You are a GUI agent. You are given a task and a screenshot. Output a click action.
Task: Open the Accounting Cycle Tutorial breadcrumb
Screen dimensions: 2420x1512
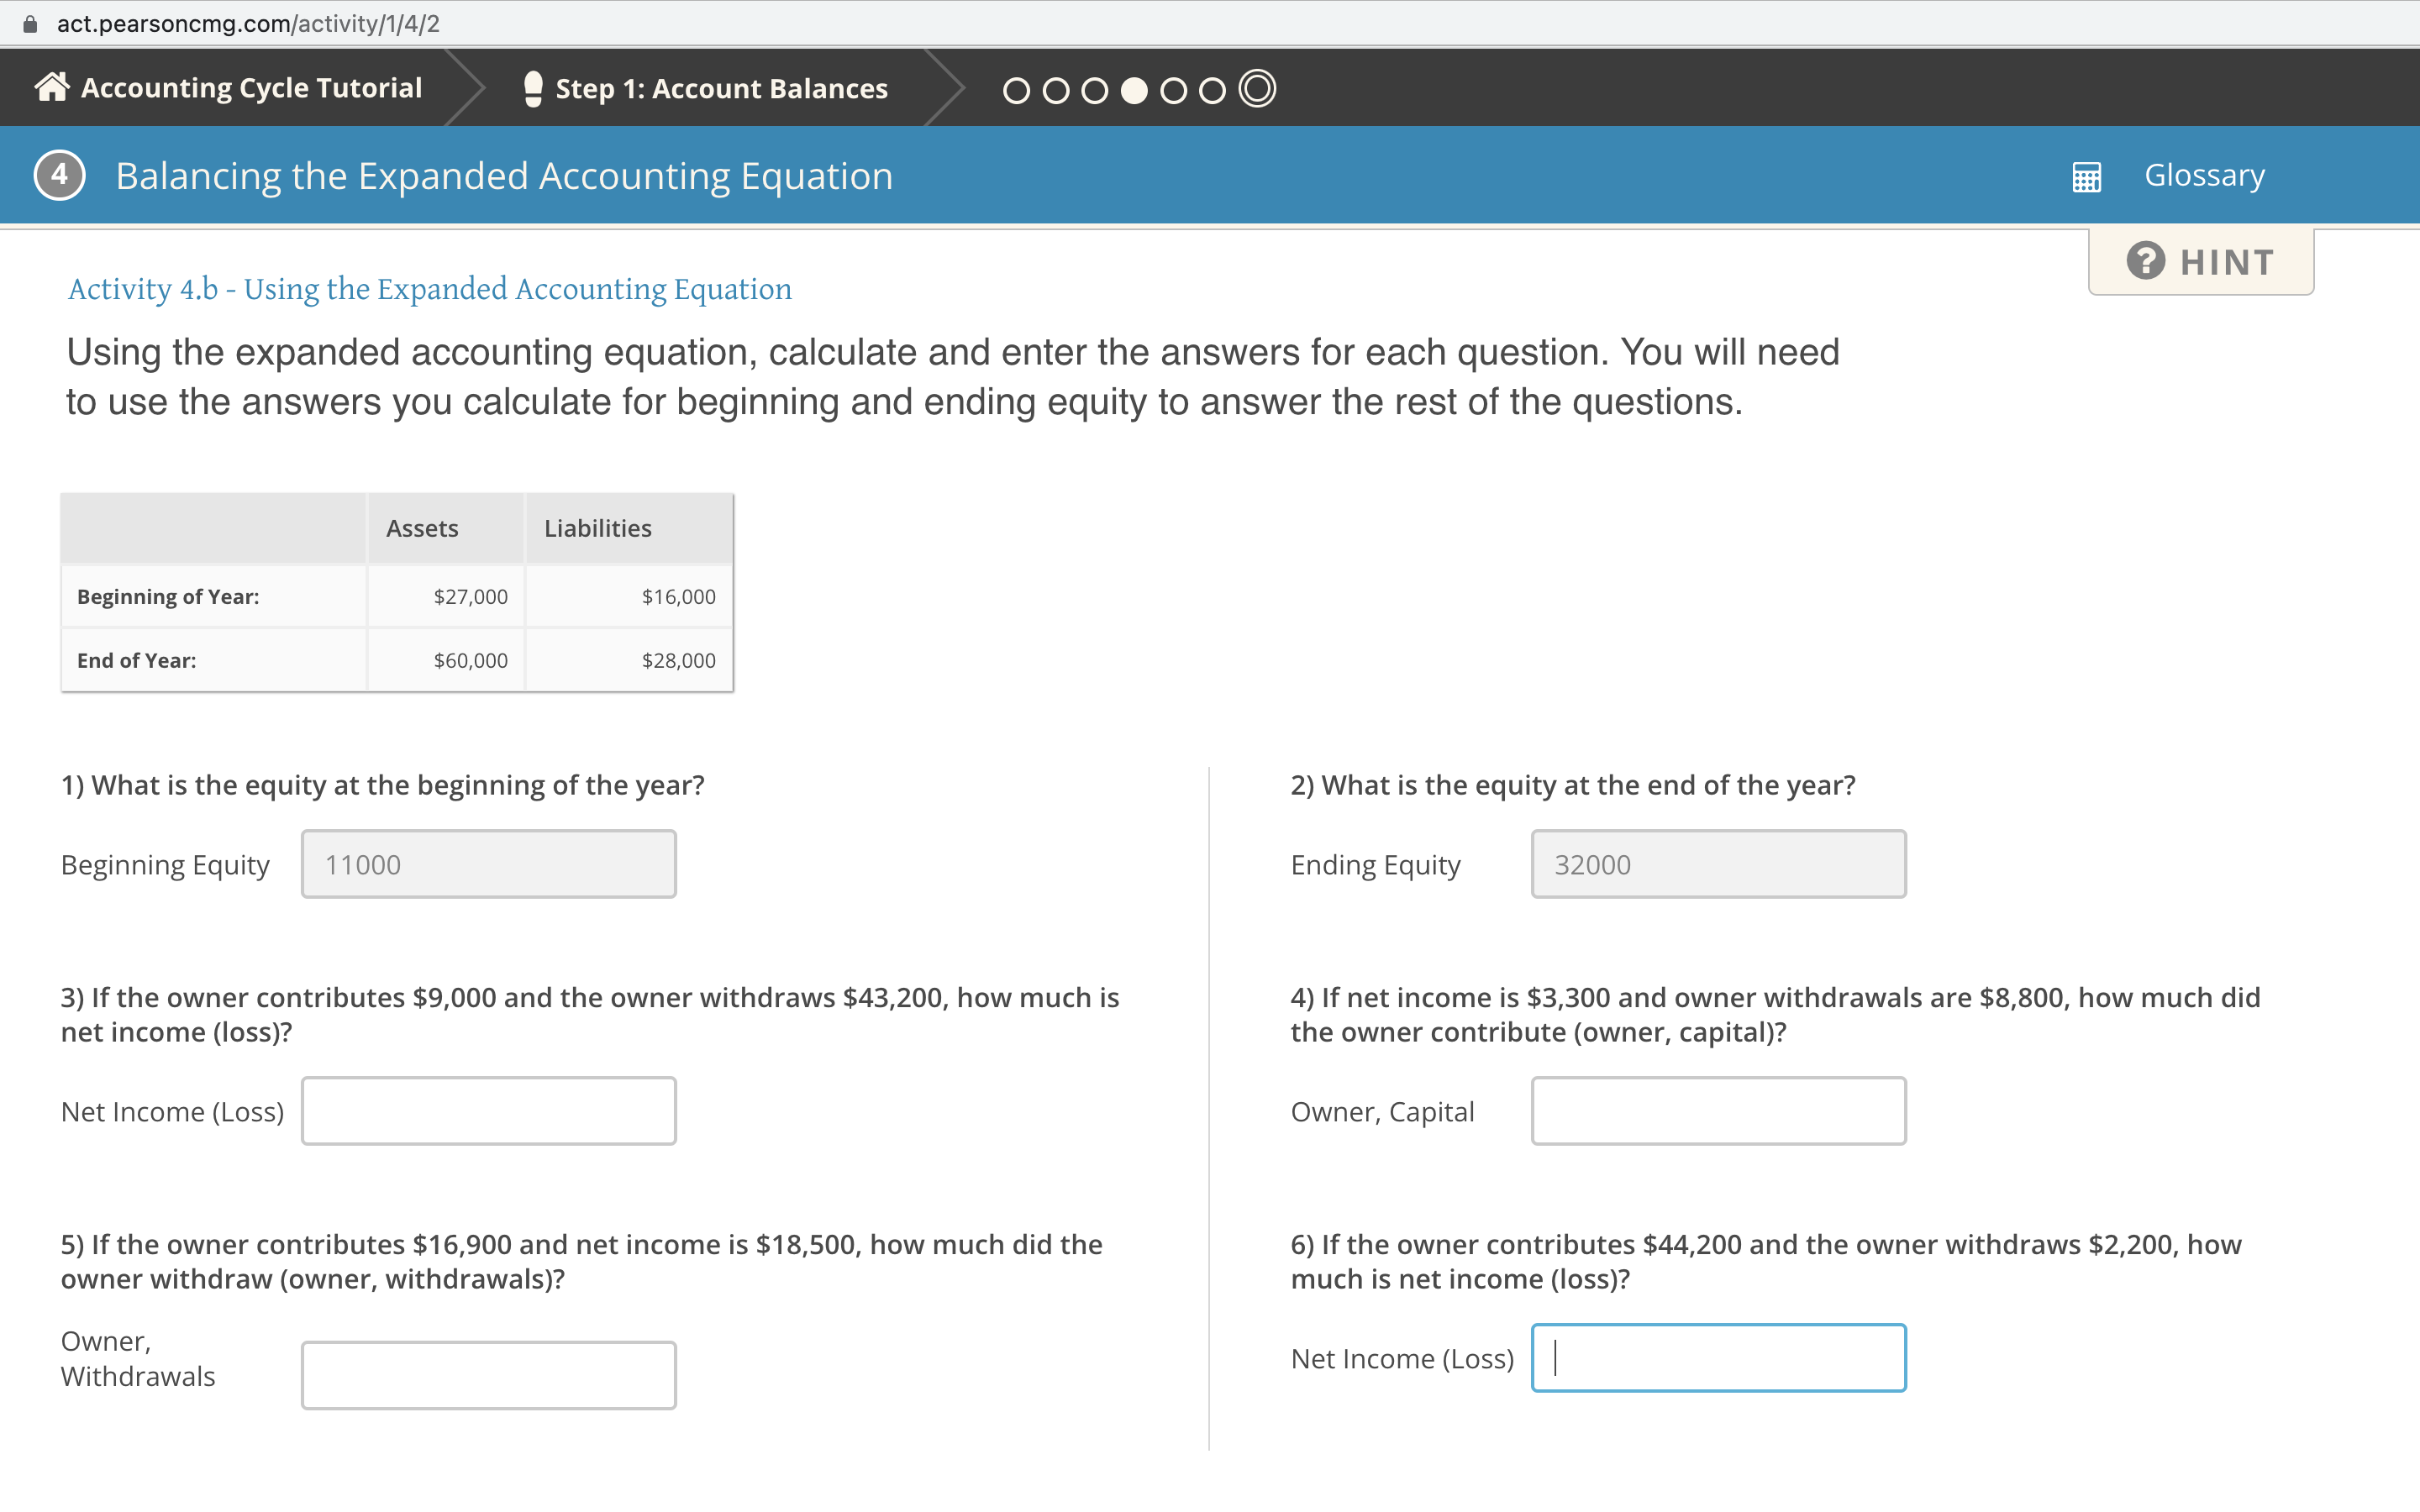click(x=250, y=87)
